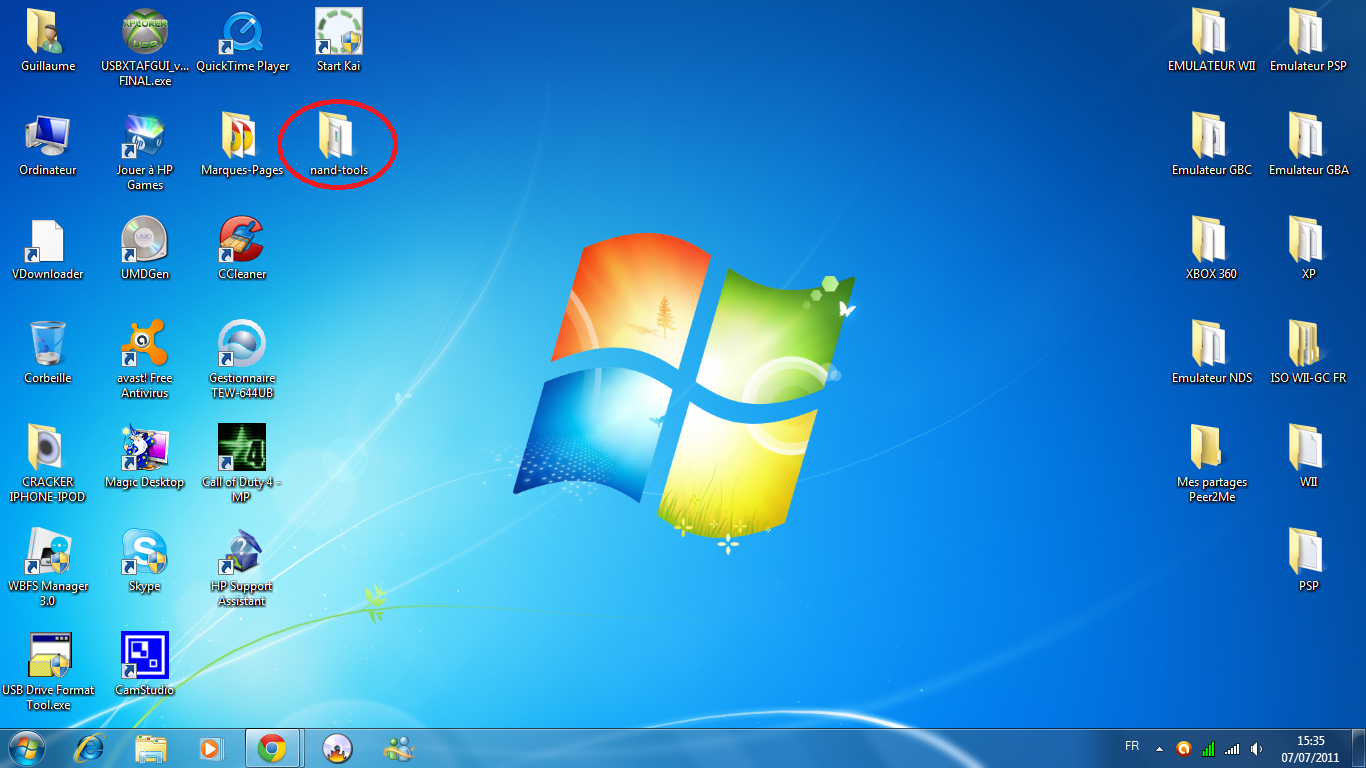Image resolution: width=1366 pixels, height=768 pixels.
Task: Select the QuickTime Player shortcut
Action: pos(242,41)
